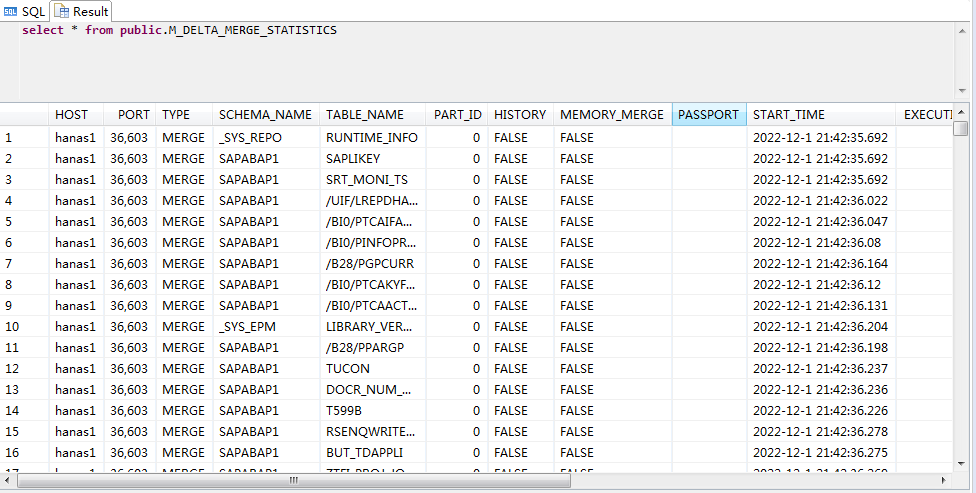The width and height of the screenshot is (976, 493).
Task: Select the T599B table name cell
Action: pyautogui.click(x=372, y=411)
